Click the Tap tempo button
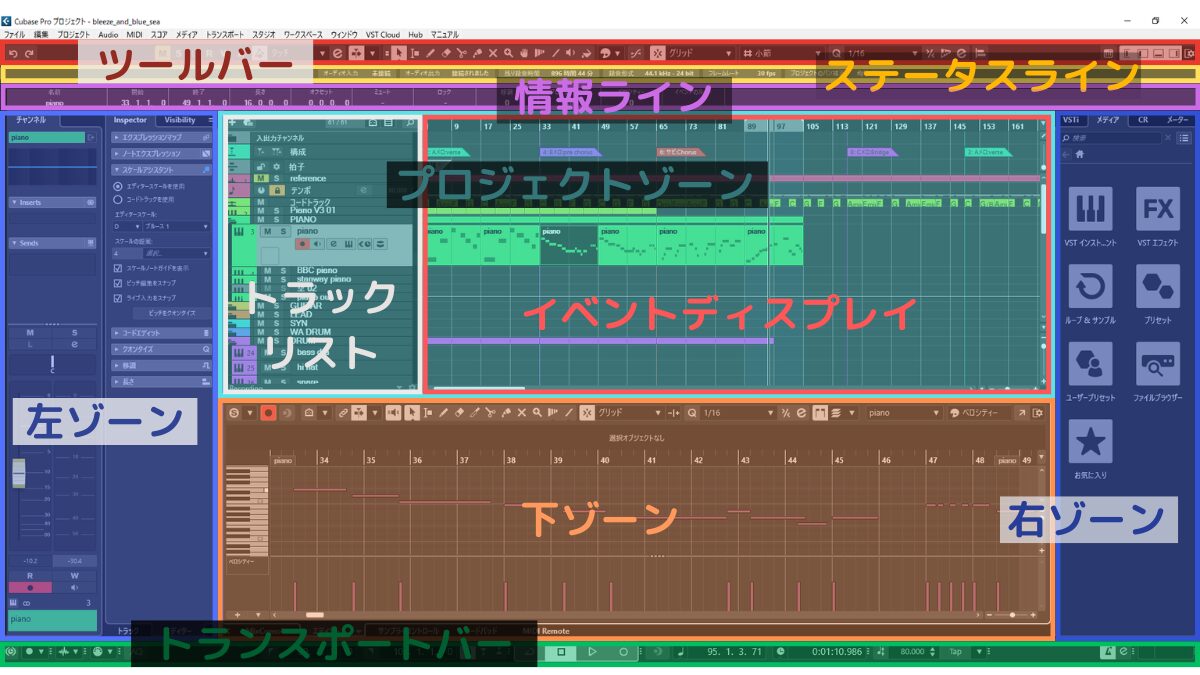 955,652
